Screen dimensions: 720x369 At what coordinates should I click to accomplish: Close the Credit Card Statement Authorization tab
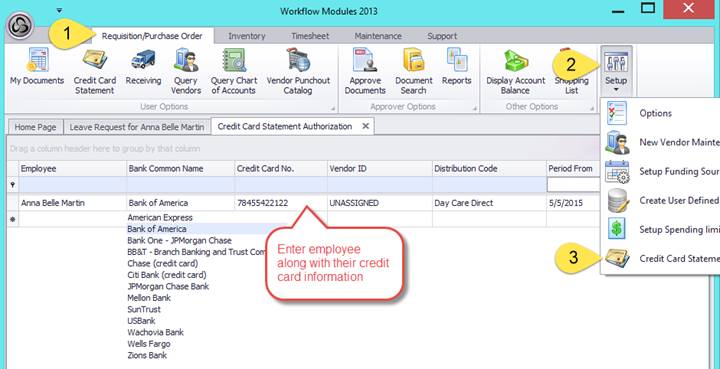[366, 126]
